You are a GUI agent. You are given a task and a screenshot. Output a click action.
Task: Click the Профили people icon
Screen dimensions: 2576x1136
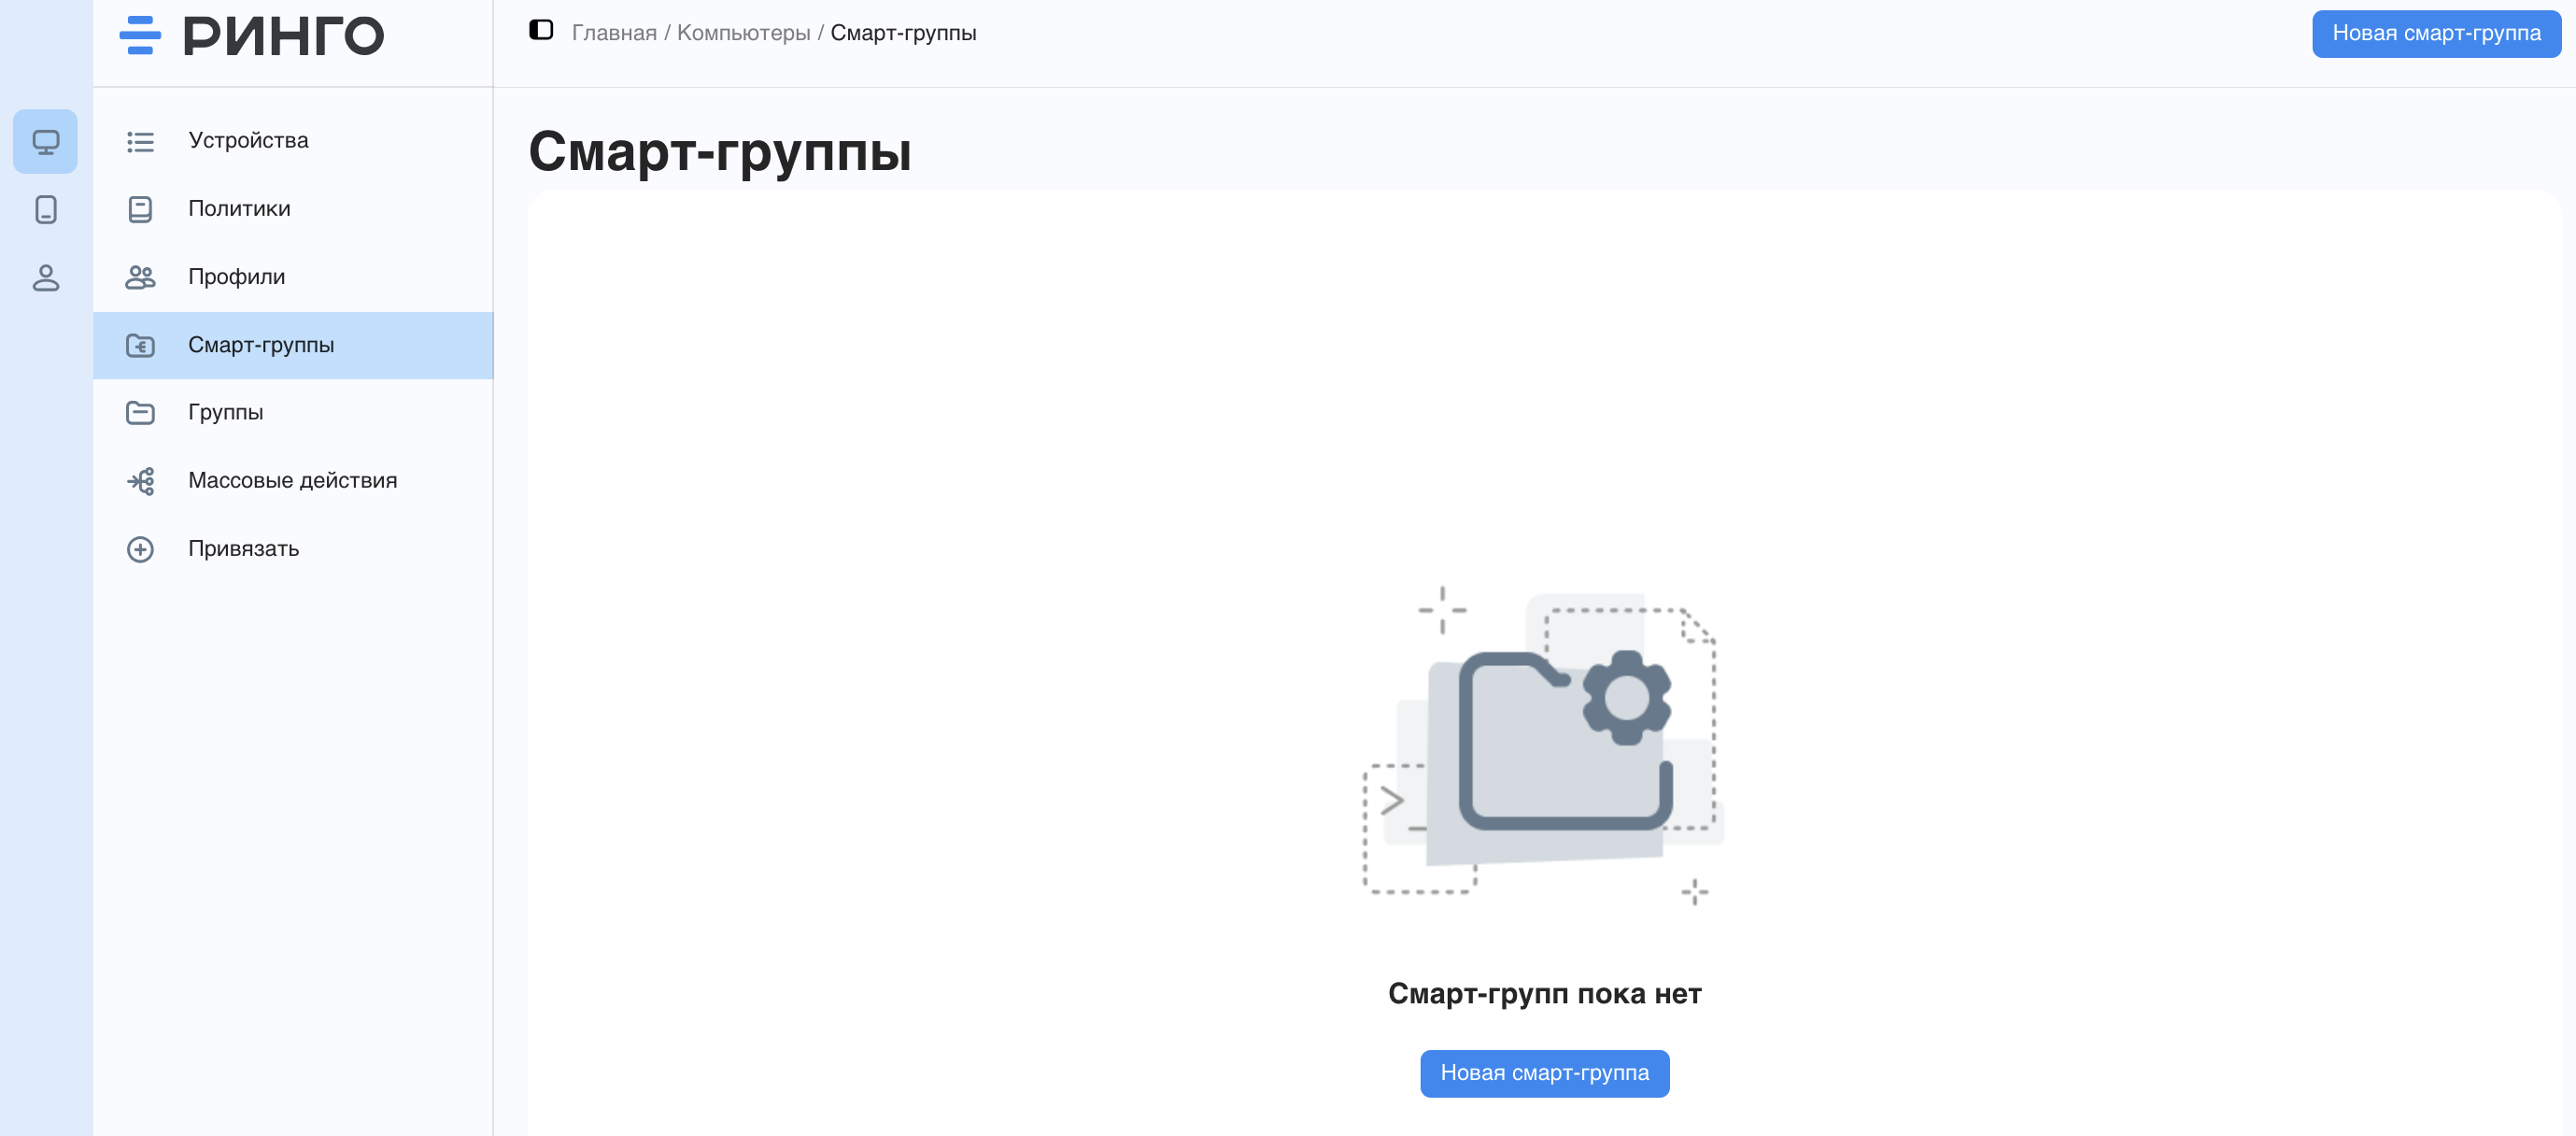(140, 277)
